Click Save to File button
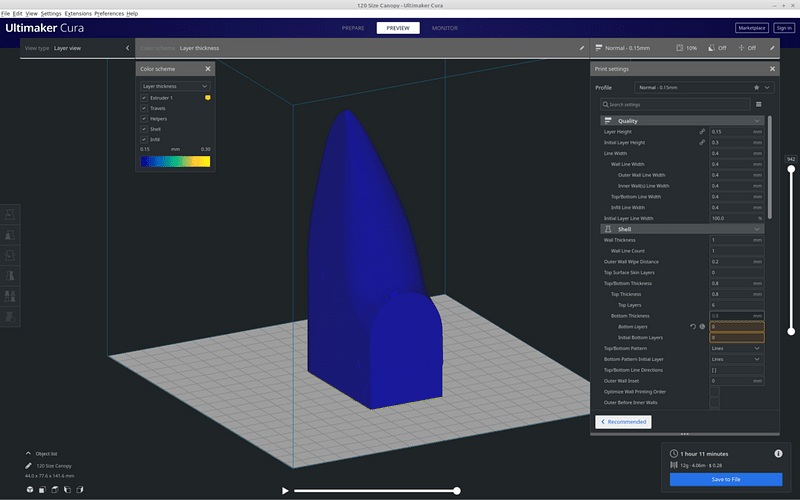The width and height of the screenshot is (800, 500). click(x=726, y=480)
